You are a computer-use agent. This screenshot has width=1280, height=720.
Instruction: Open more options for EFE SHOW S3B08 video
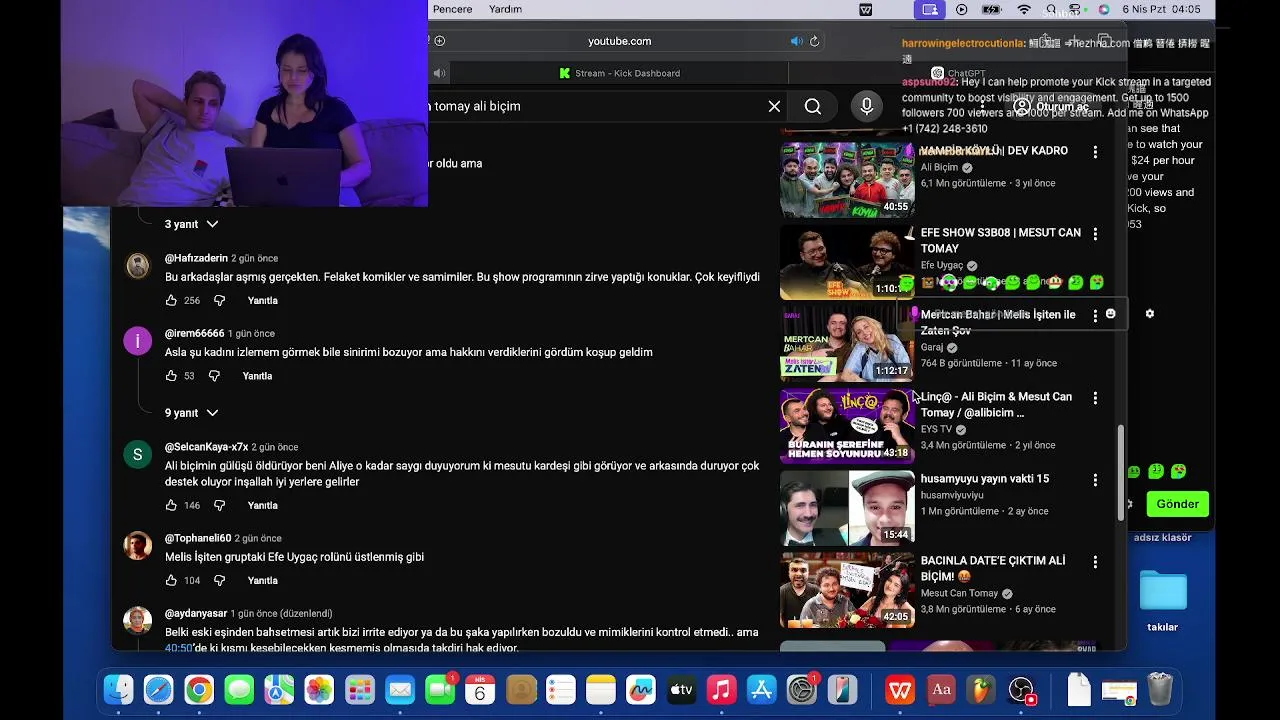point(1095,234)
